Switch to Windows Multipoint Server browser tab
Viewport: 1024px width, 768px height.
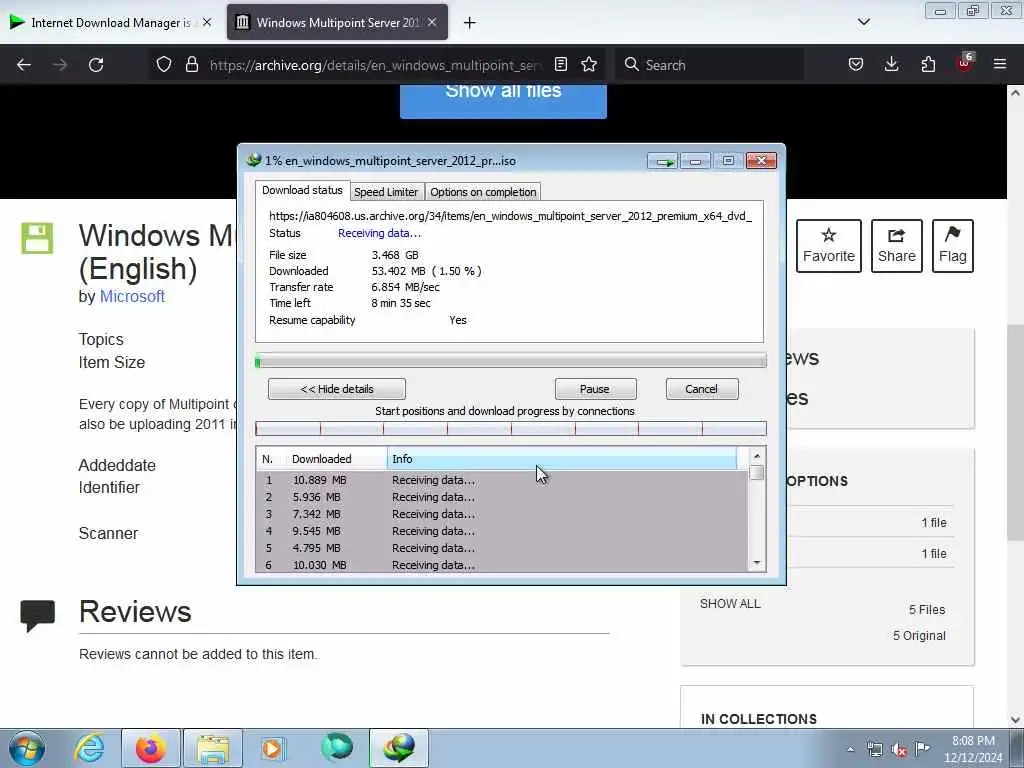click(x=337, y=22)
